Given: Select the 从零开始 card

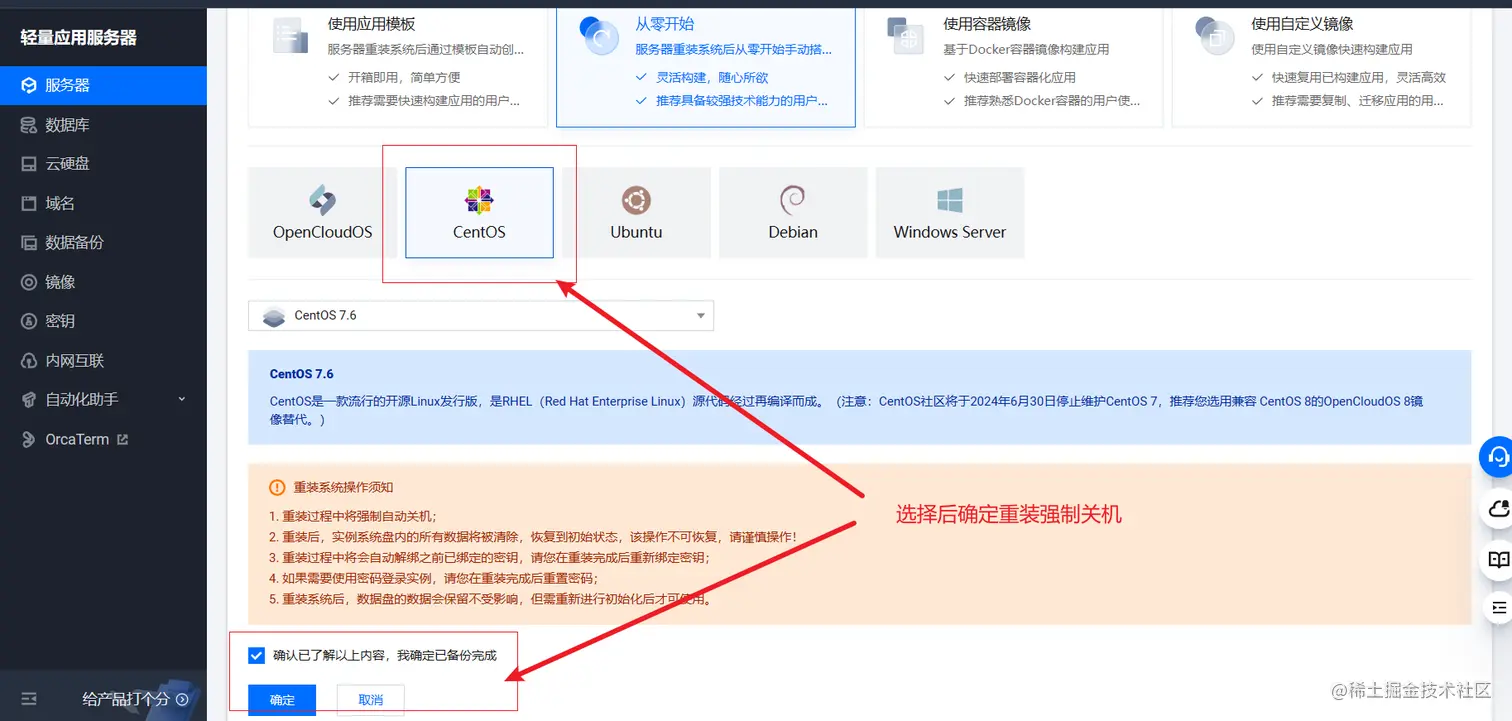Looking at the screenshot, I should click(x=706, y=67).
